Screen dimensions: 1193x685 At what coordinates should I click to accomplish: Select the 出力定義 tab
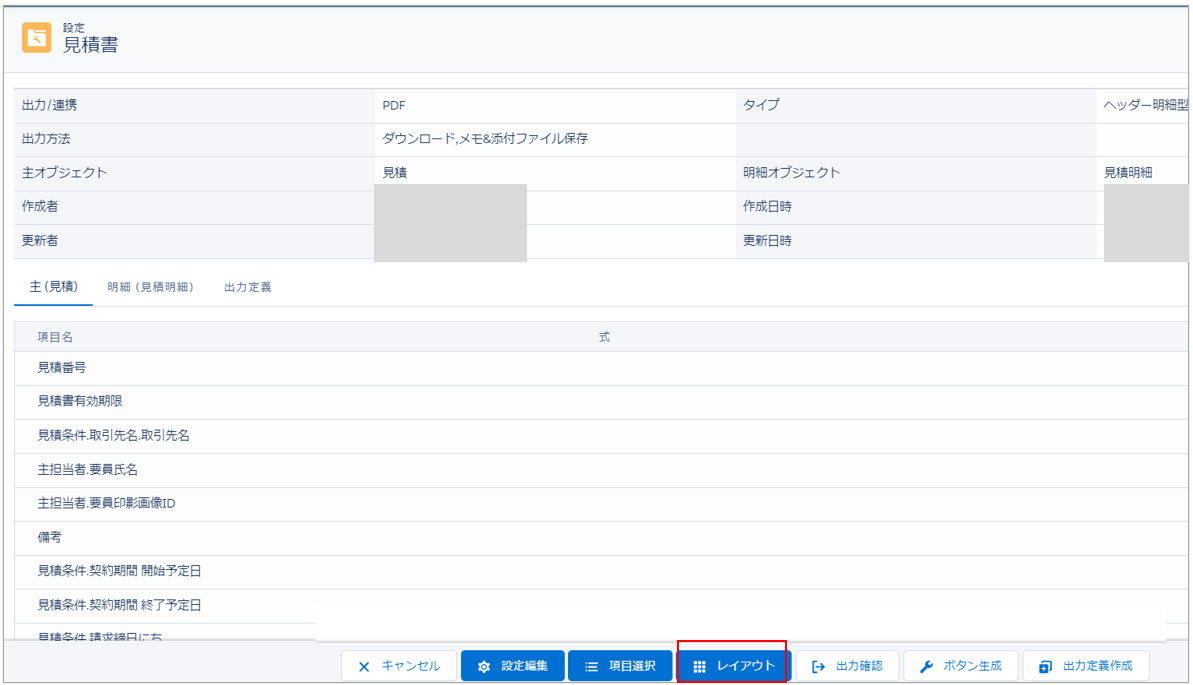(x=247, y=287)
